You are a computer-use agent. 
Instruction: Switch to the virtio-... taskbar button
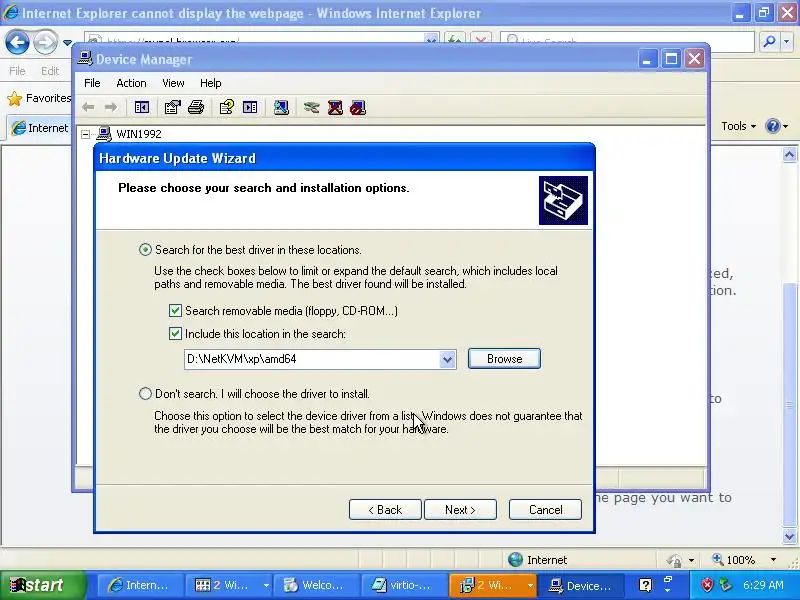coord(404,585)
